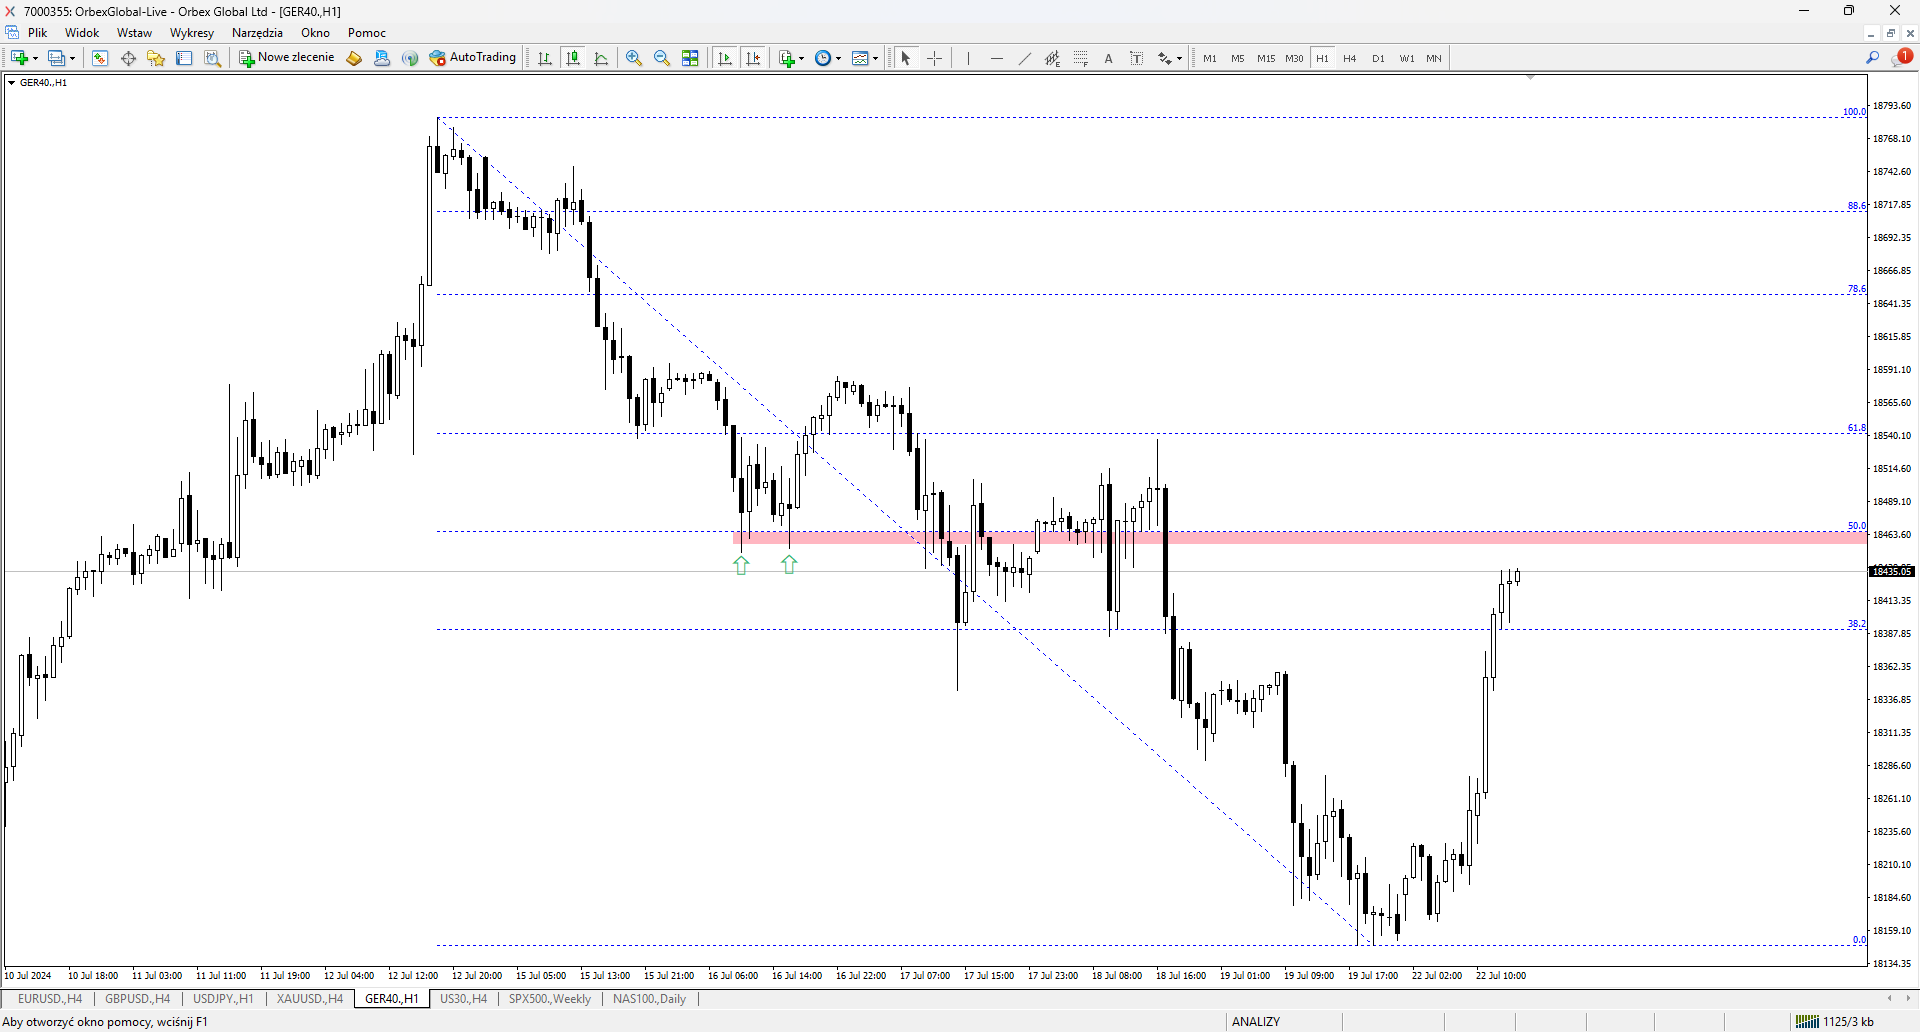This screenshot has height=1032, width=1920.
Task: Click the Zoom In magnifier icon
Action: tap(634, 58)
